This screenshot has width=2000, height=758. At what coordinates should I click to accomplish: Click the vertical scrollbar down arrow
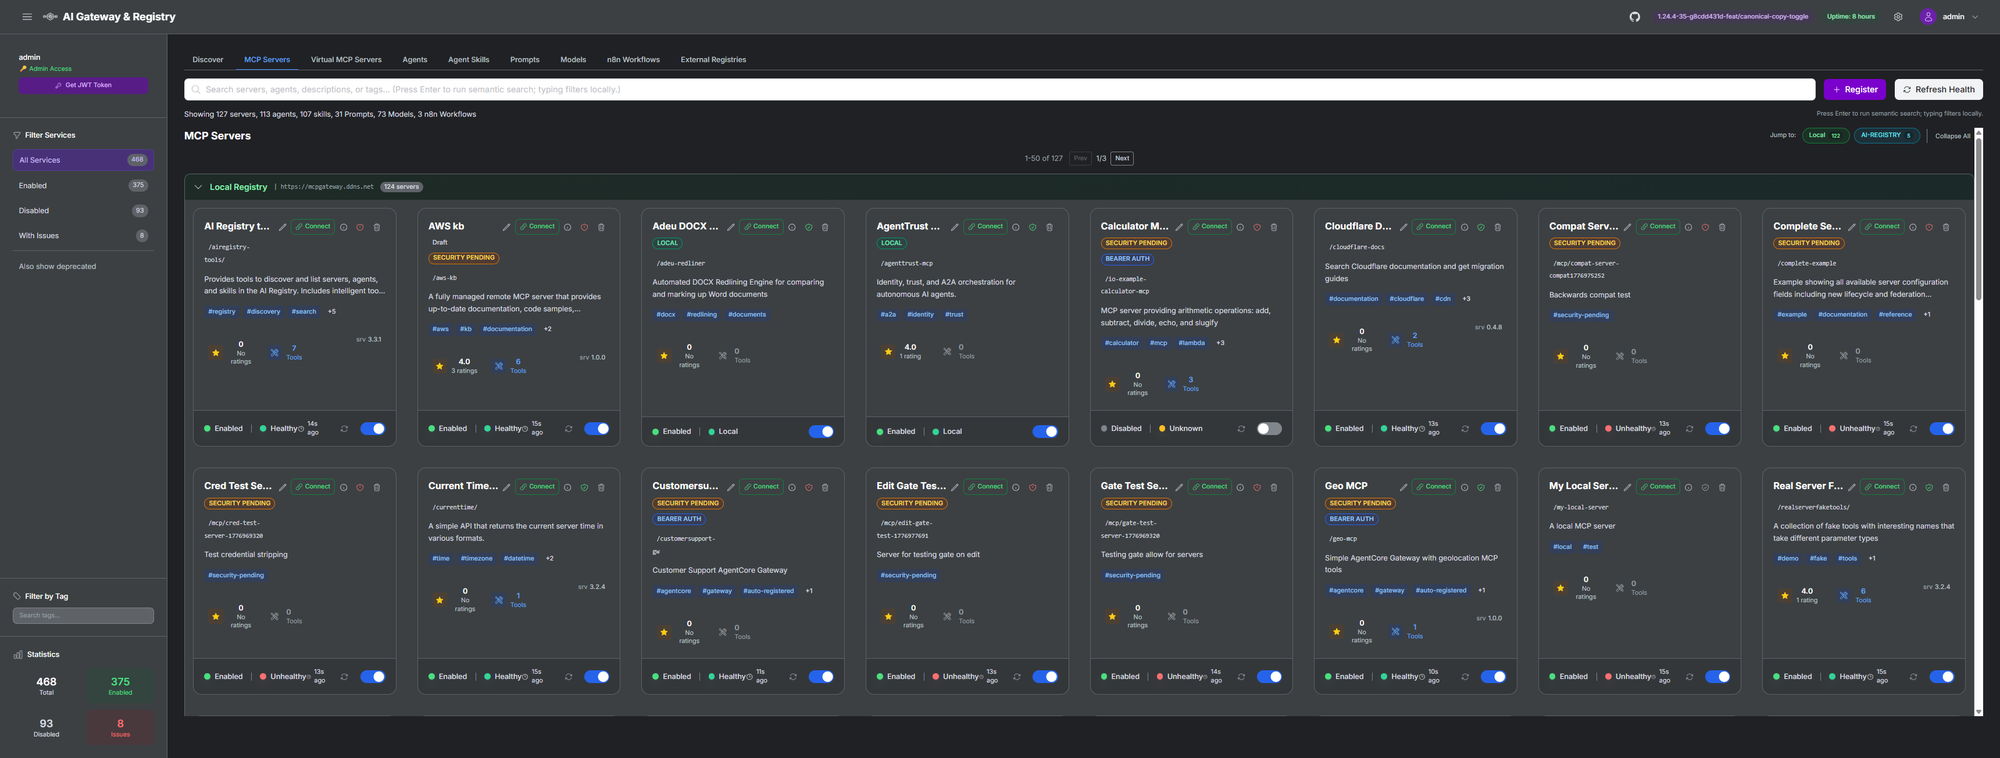coord(1978,711)
